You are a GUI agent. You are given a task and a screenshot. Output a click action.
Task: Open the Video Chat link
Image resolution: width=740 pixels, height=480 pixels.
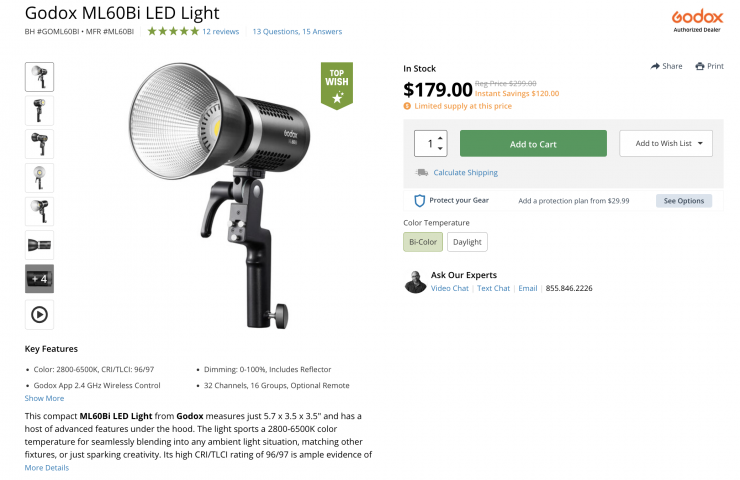450,288
